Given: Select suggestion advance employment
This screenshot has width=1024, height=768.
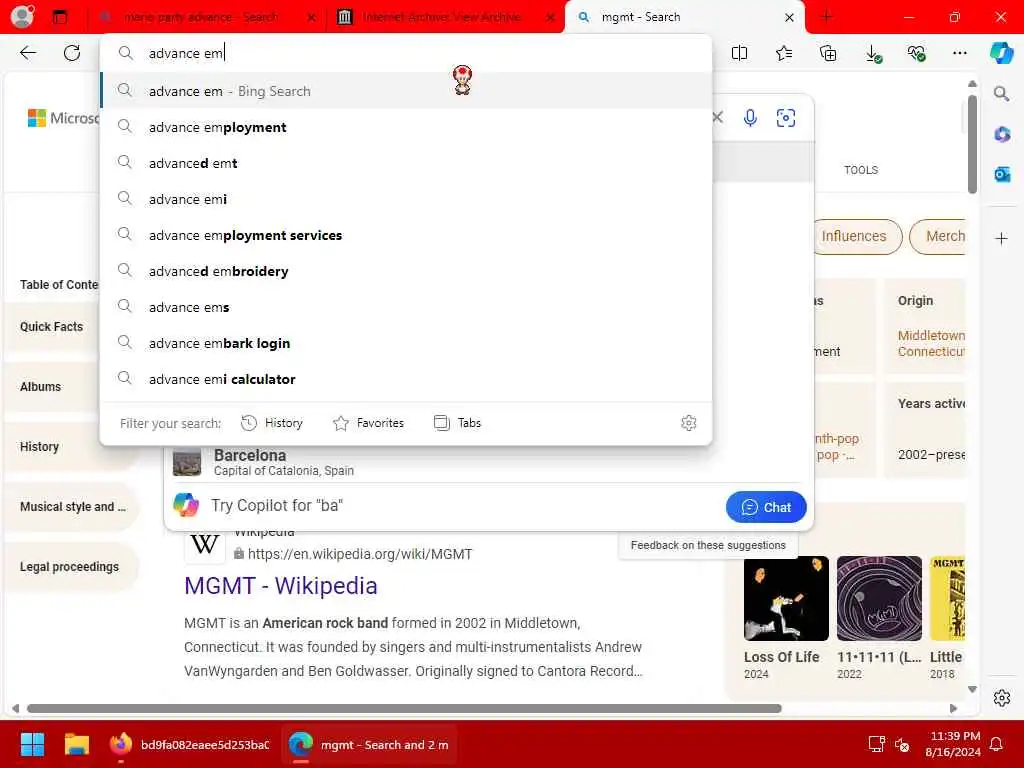Looking at the screenshot, I should pyautogui.click(x=406, y=127).
